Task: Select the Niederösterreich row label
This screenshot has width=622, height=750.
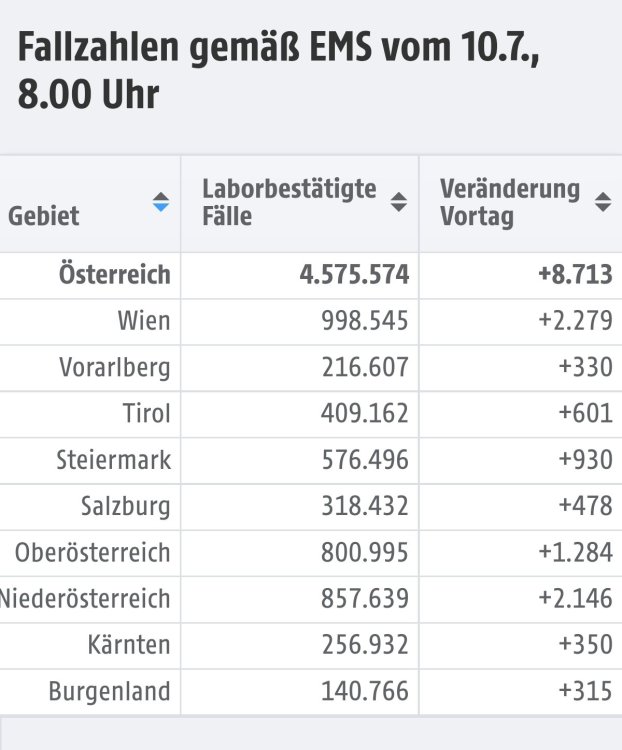Action: pos(85,598)
